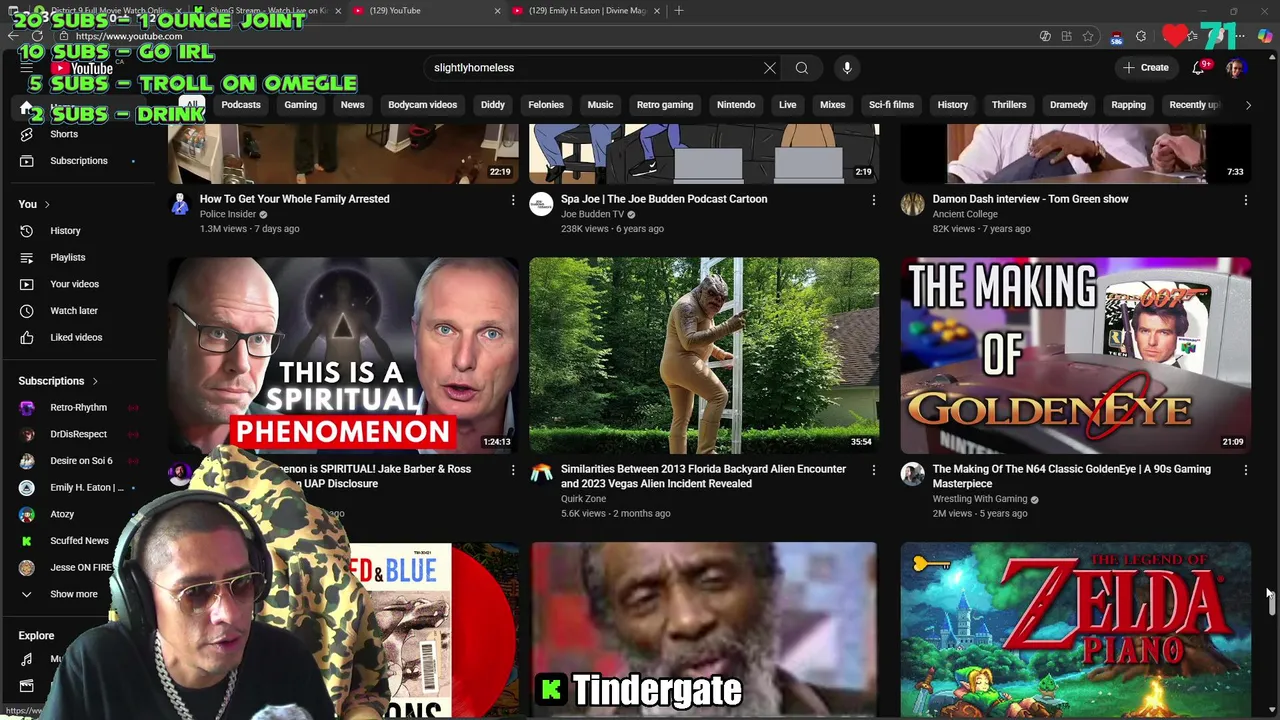Open Watch later in sidebar
The width and height of the screenshot is (1280, 720).
click(x=74, y=311)
